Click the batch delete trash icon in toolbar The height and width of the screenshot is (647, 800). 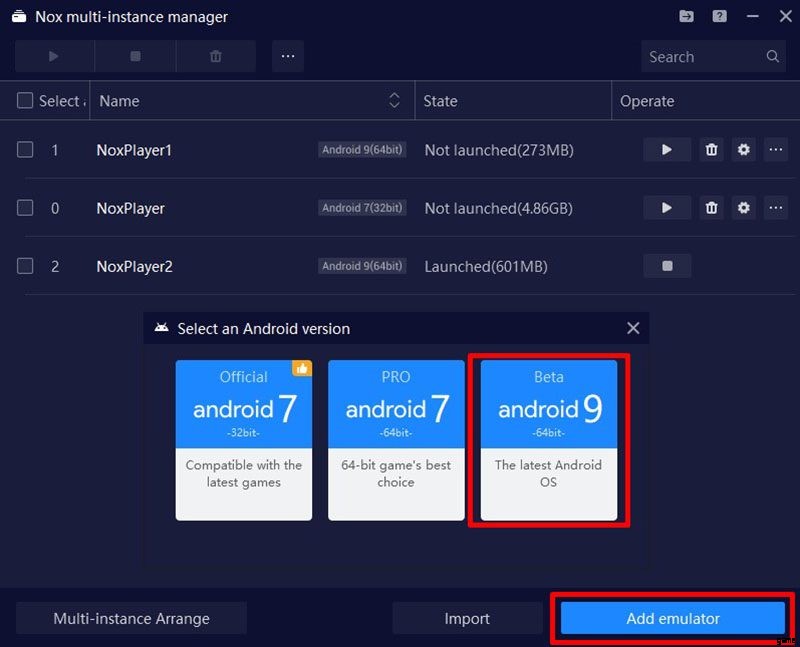click(216, 56)
